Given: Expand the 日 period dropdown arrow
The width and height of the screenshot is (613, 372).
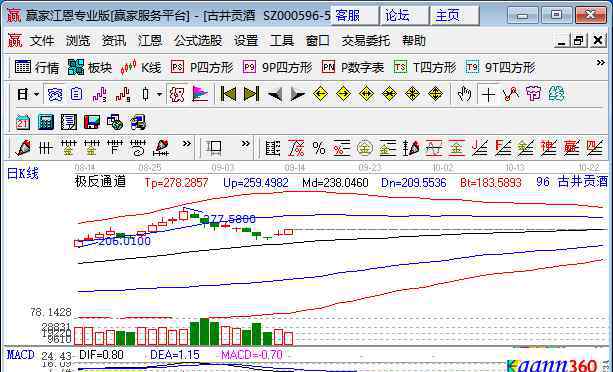Looking at the screenshot, I should [36, 94].
